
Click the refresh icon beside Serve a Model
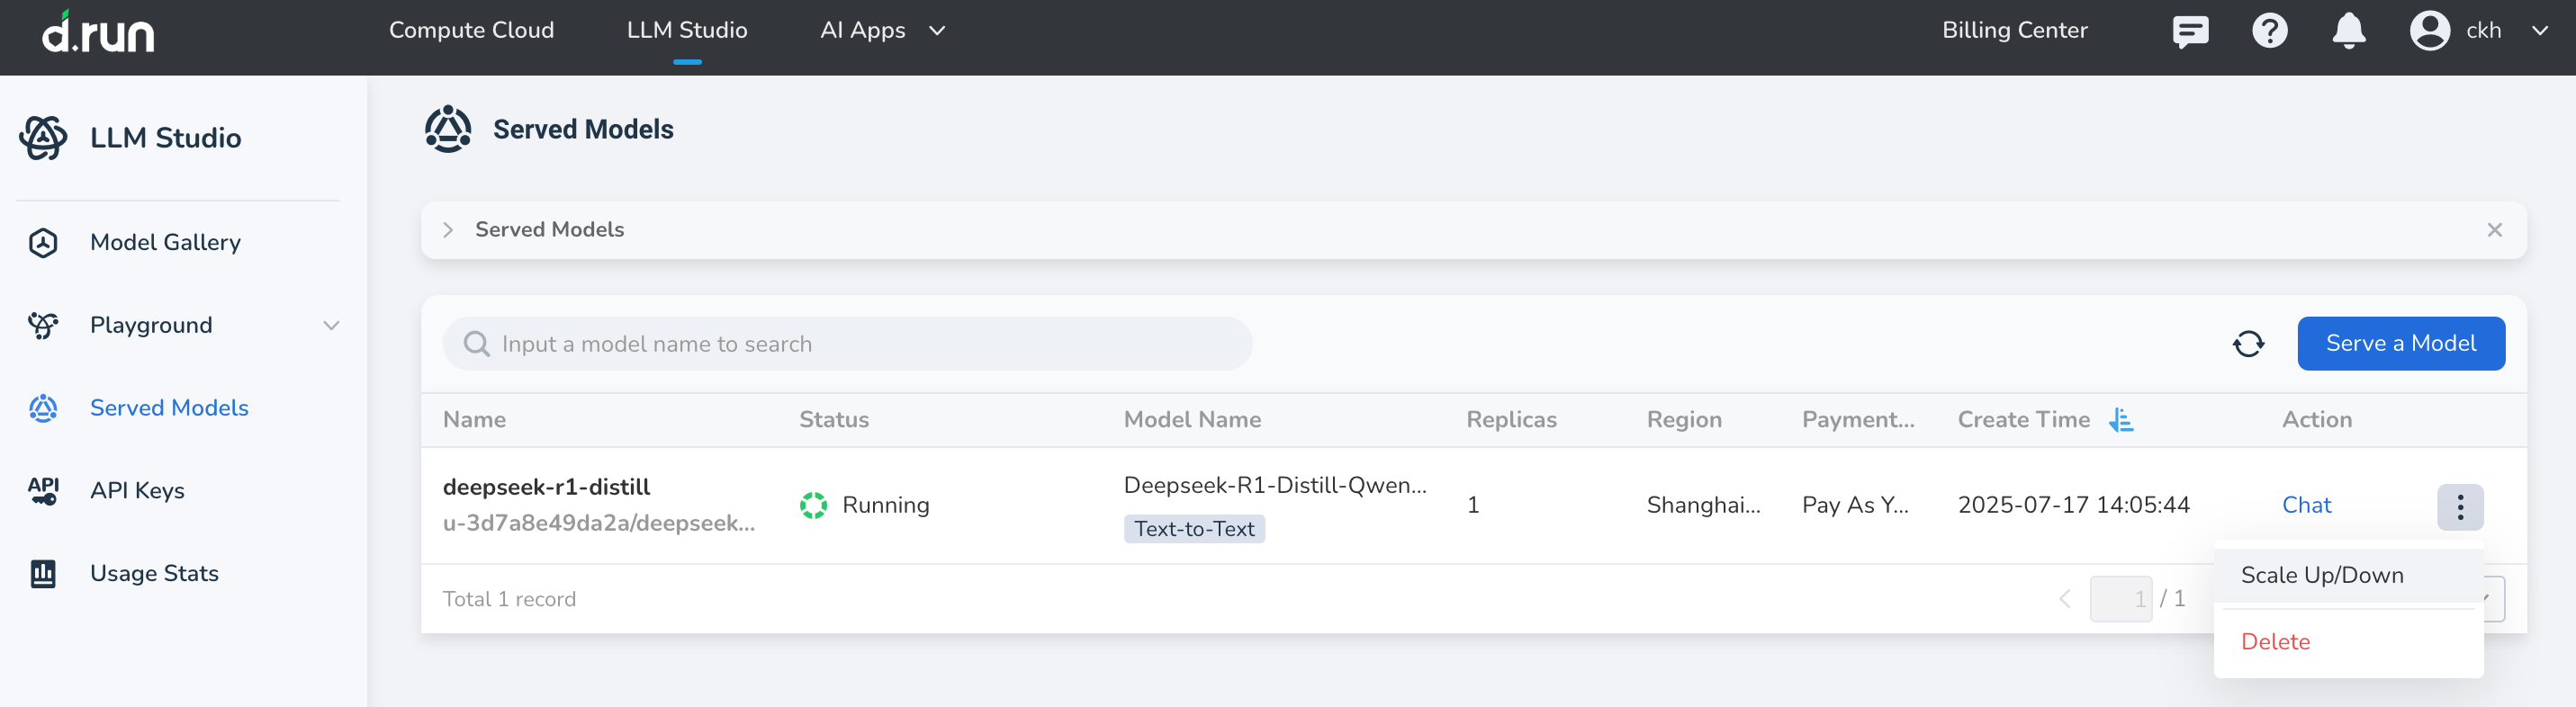[x=2248, y=344]
